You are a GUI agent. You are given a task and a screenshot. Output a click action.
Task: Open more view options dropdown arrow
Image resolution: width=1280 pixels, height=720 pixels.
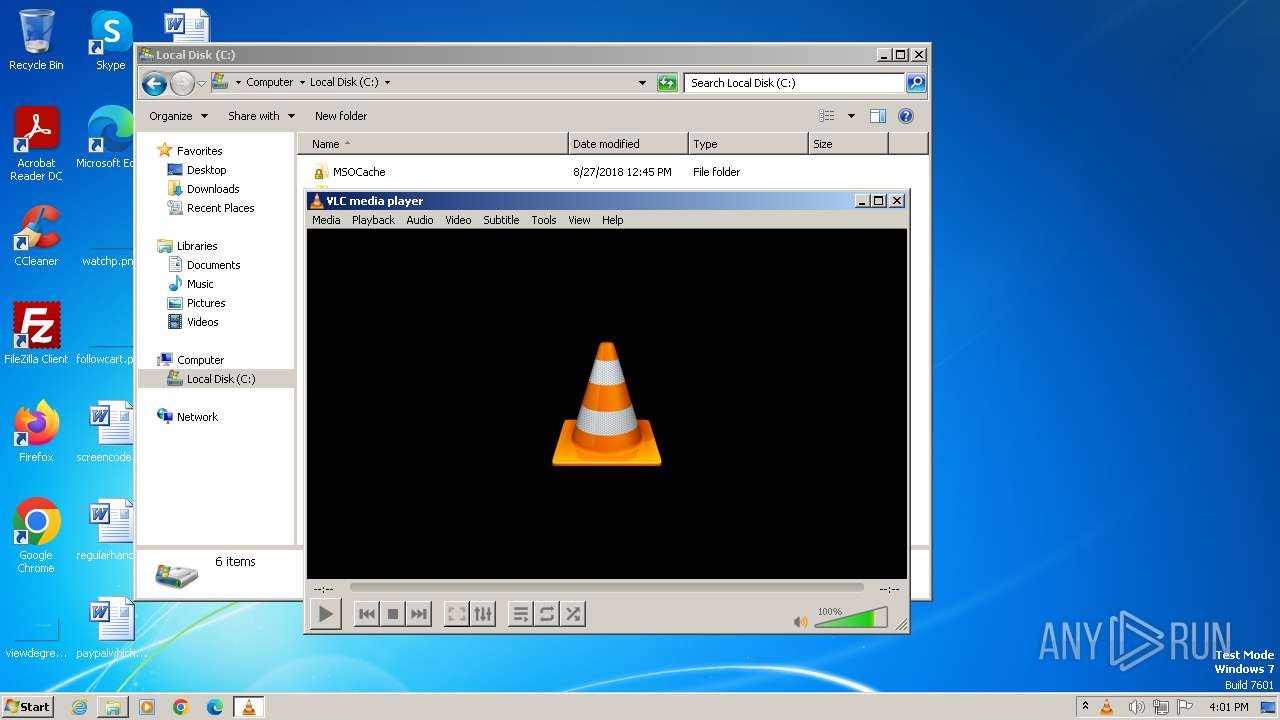(x=851, y=116)
